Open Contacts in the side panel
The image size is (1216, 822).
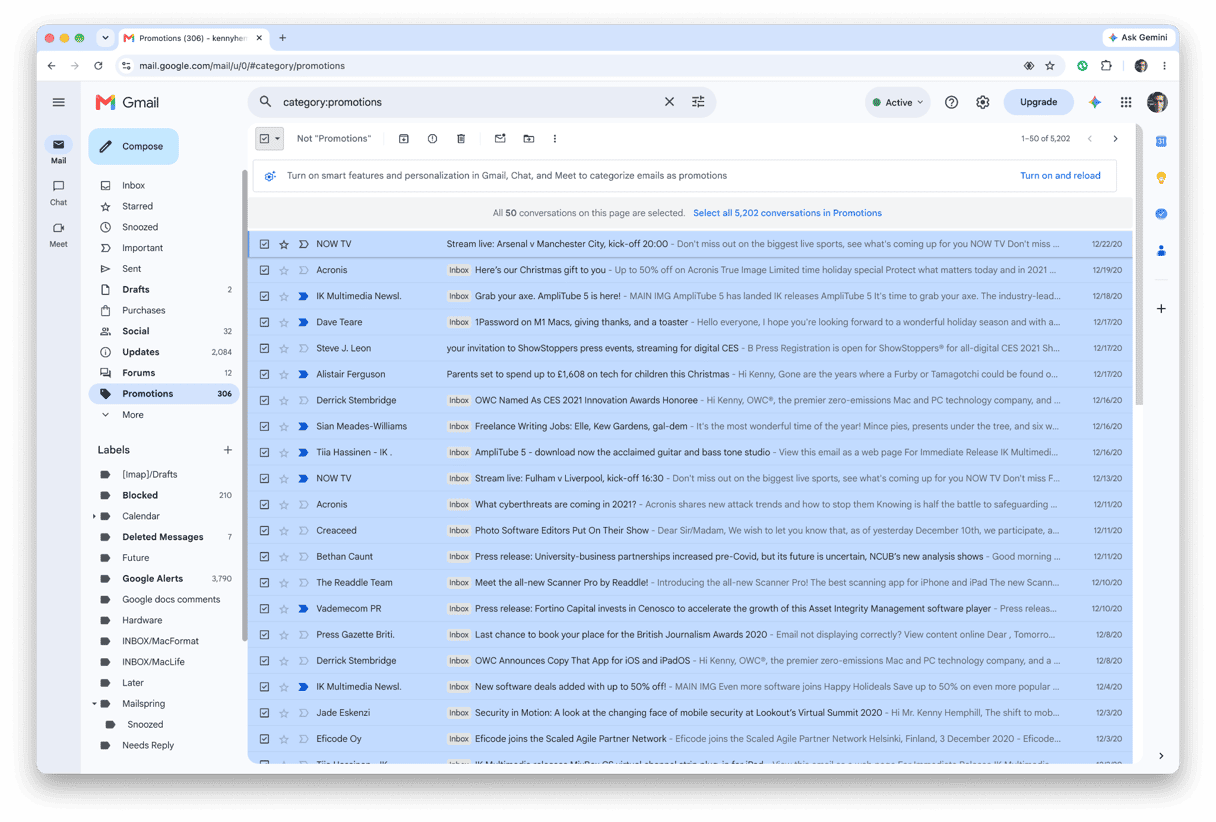[1161, 250]
